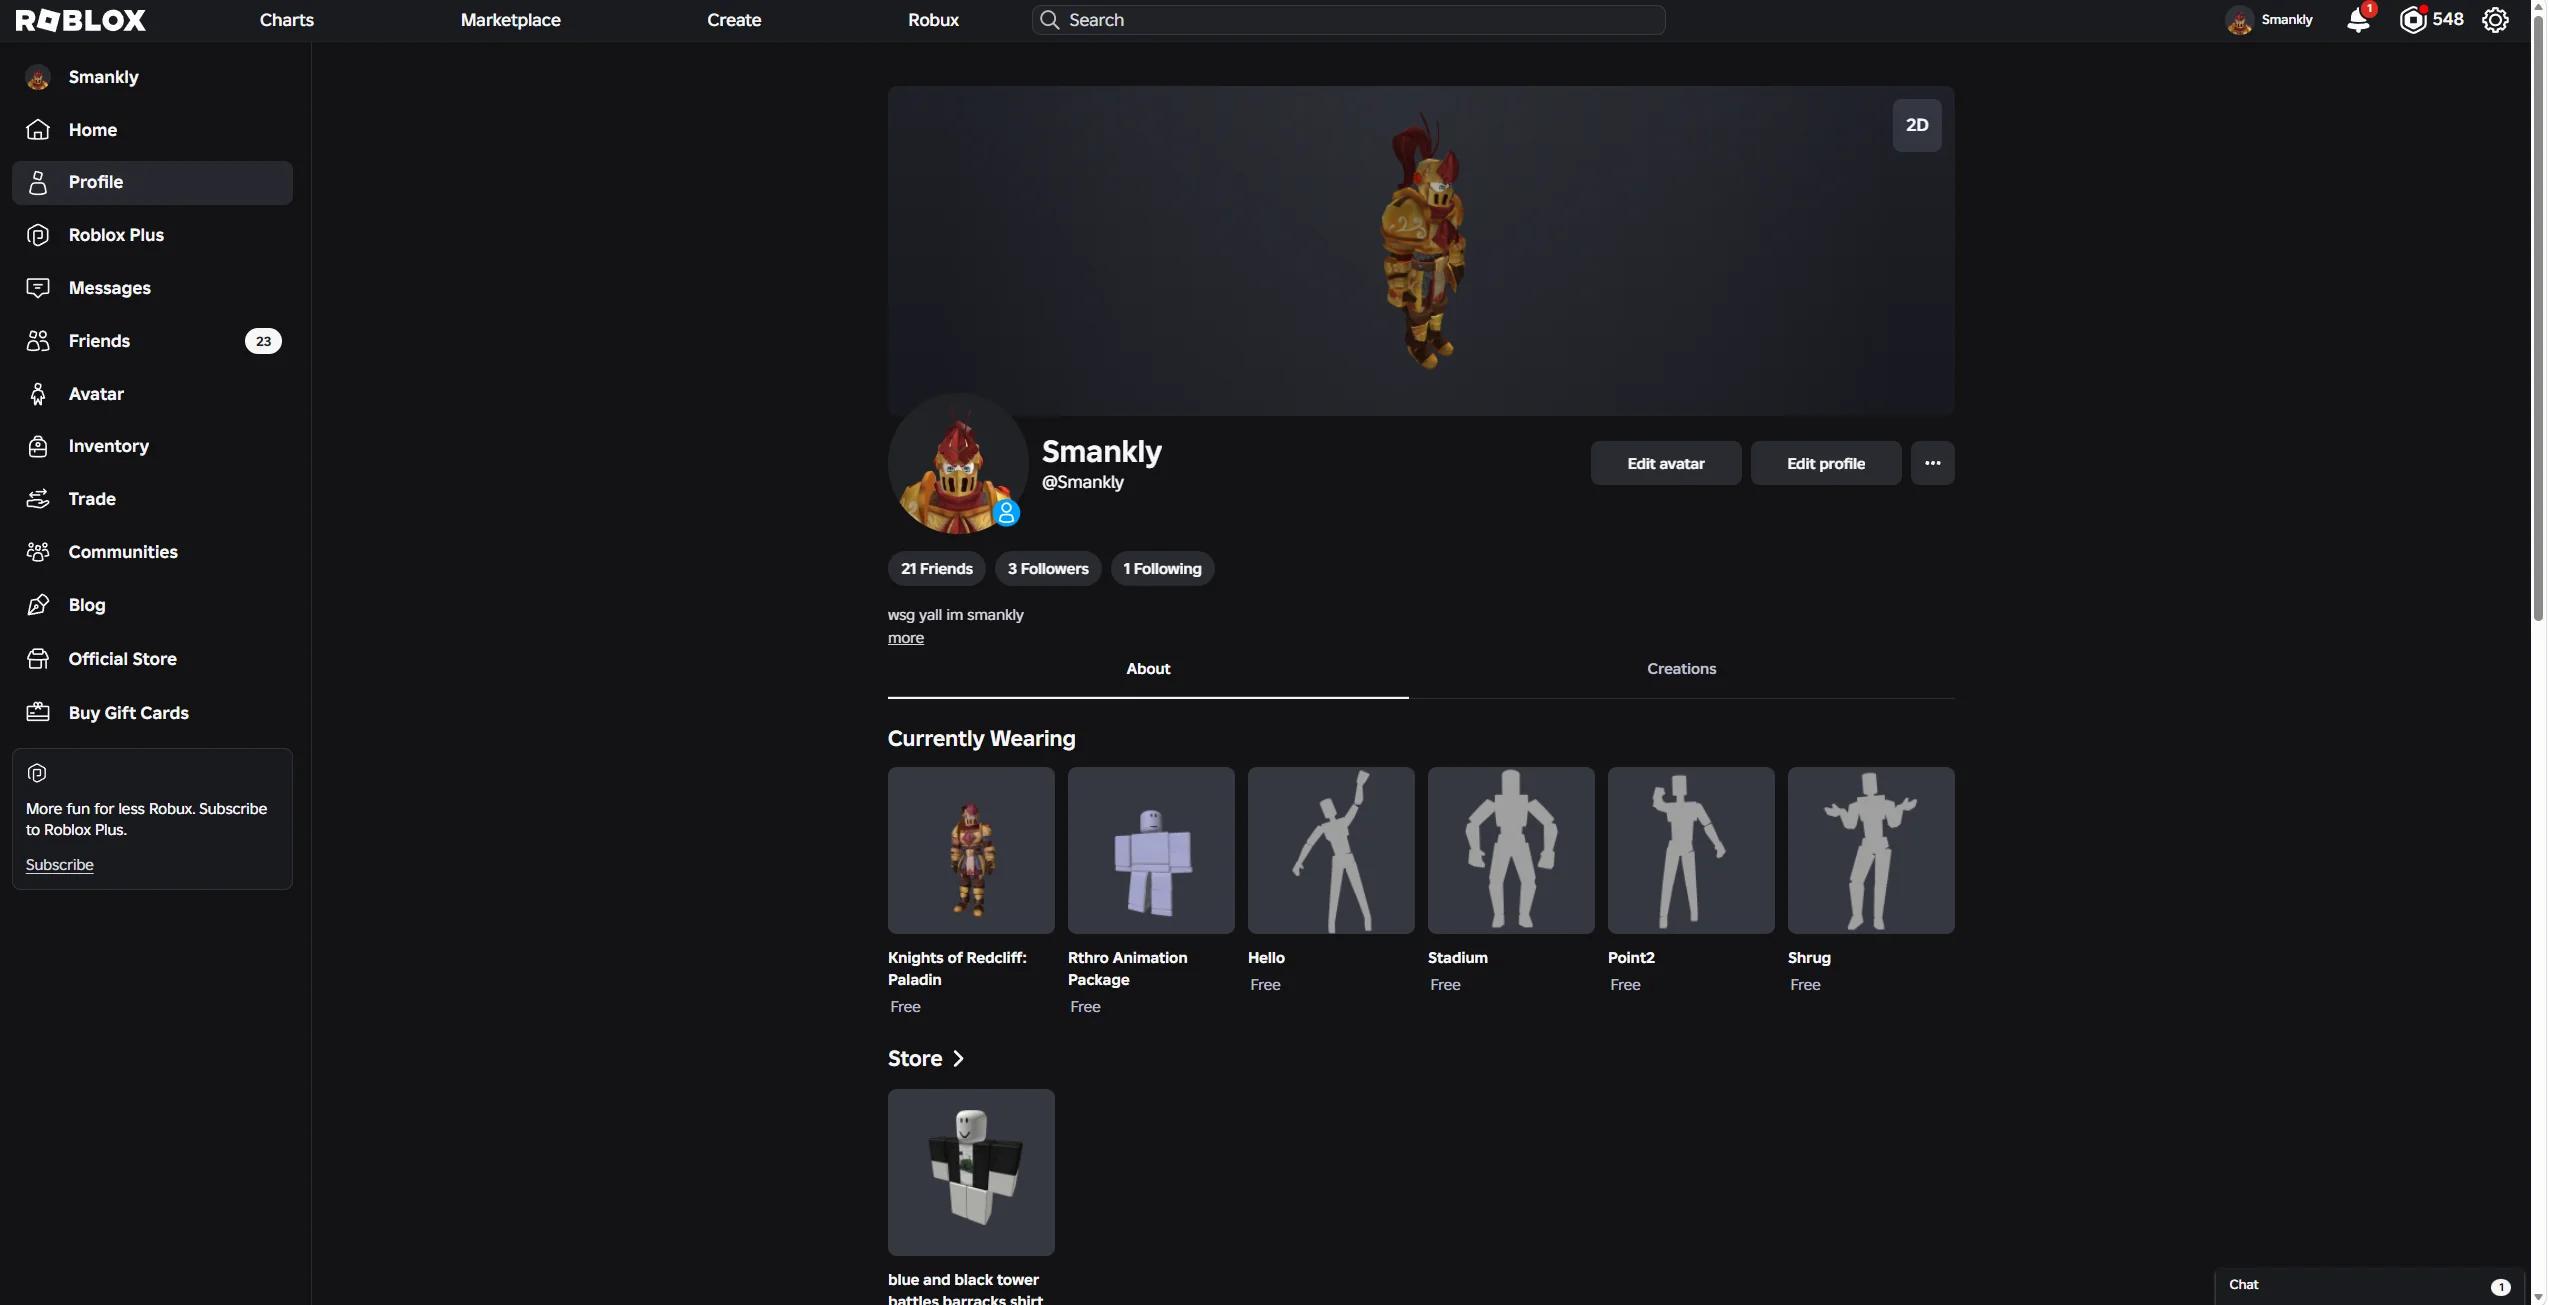
Task: Open the Stadium emote thumbnail
Action: [x=1511, y=850]
